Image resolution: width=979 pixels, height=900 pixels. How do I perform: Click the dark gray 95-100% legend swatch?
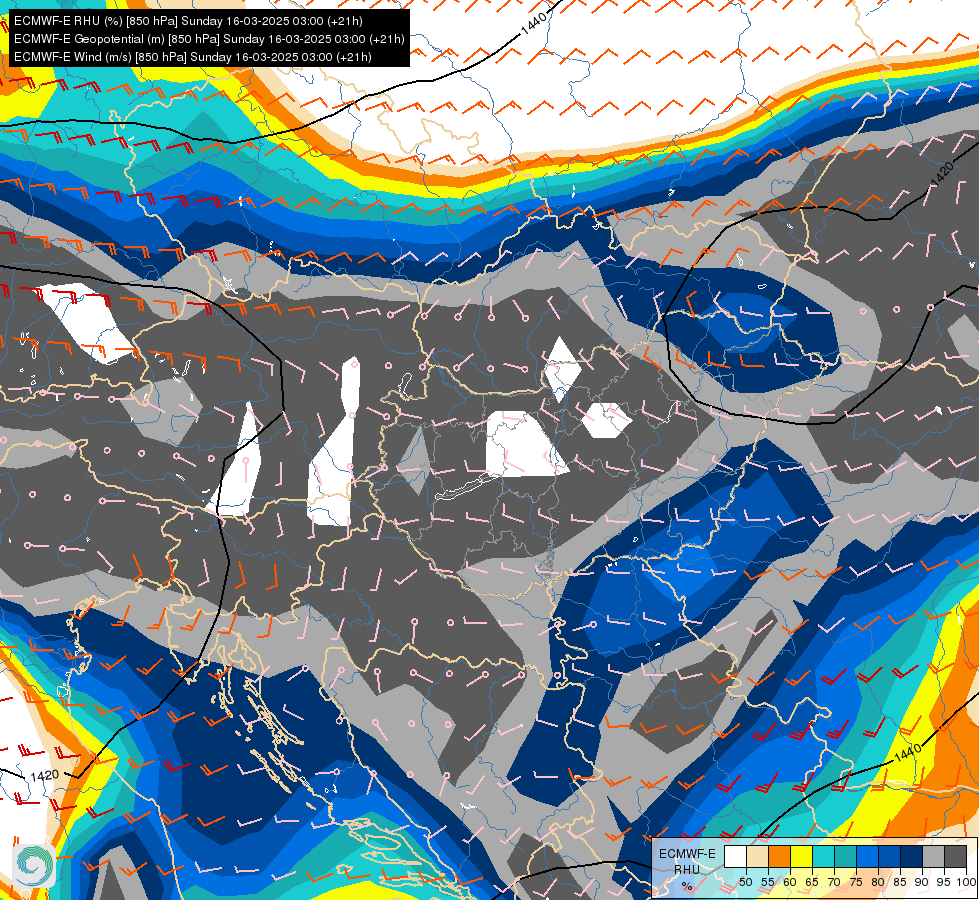pos(955,856)
